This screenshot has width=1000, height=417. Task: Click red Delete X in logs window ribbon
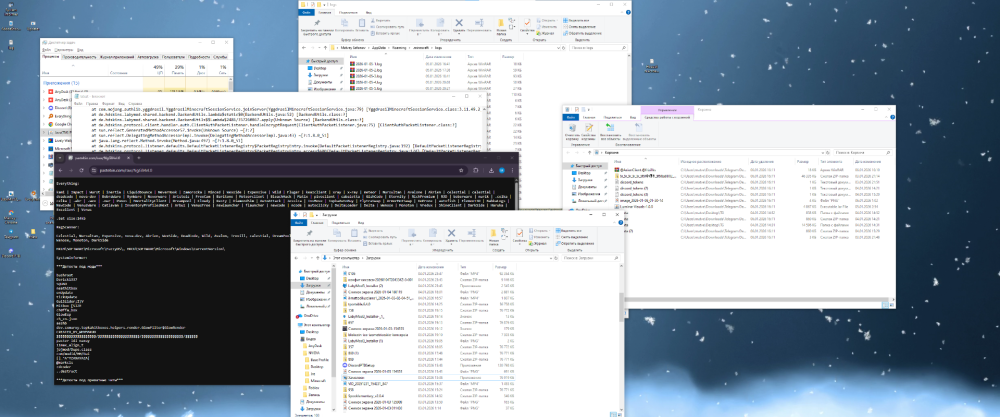click(x=459, y=22)
